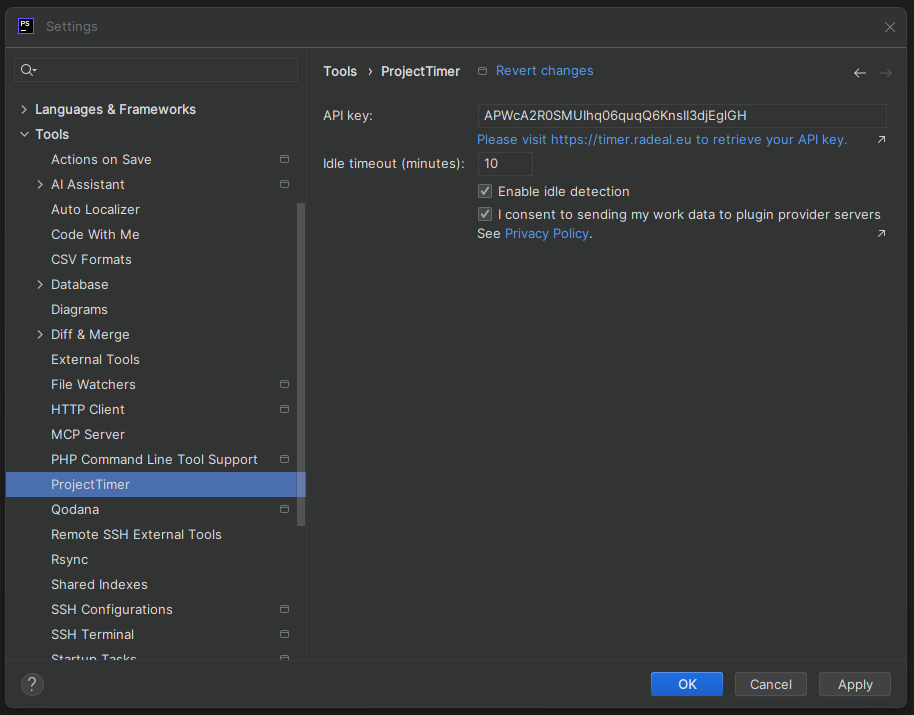Expand the Database tree node

tap(40, 285)
